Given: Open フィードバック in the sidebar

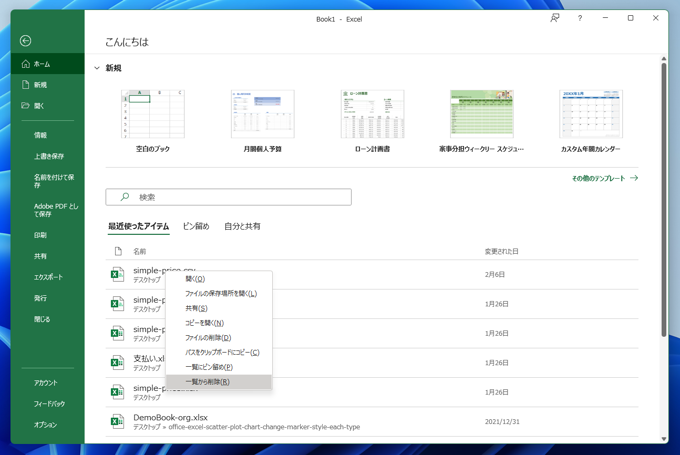Looking at the screenshot, I should point(48,403).
